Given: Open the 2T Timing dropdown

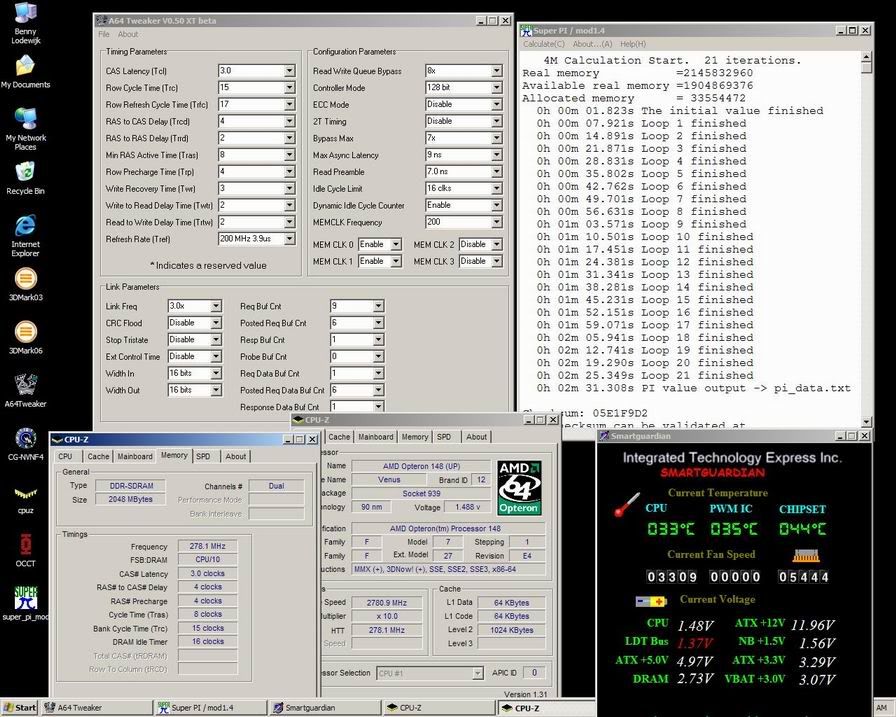Looking at the screenshot, I should click(x=496, y=121).
